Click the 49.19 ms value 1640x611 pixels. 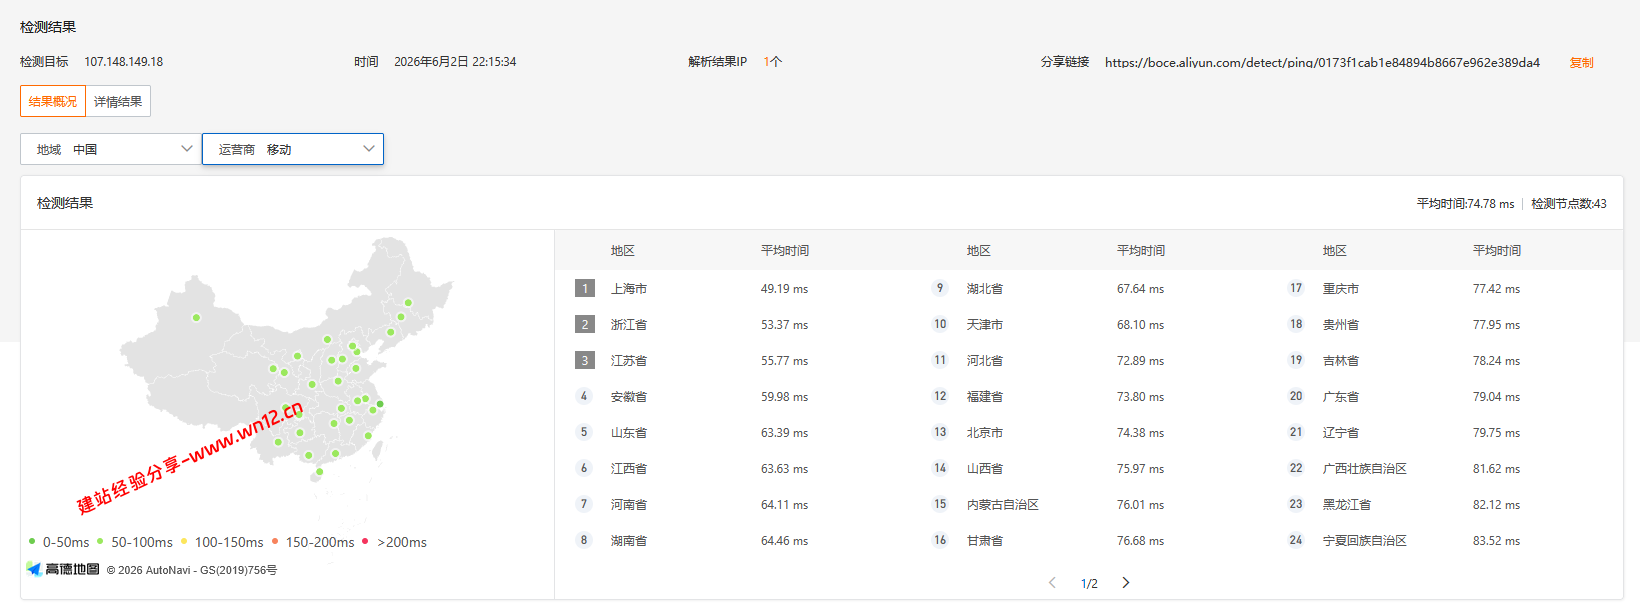point(784,289)
